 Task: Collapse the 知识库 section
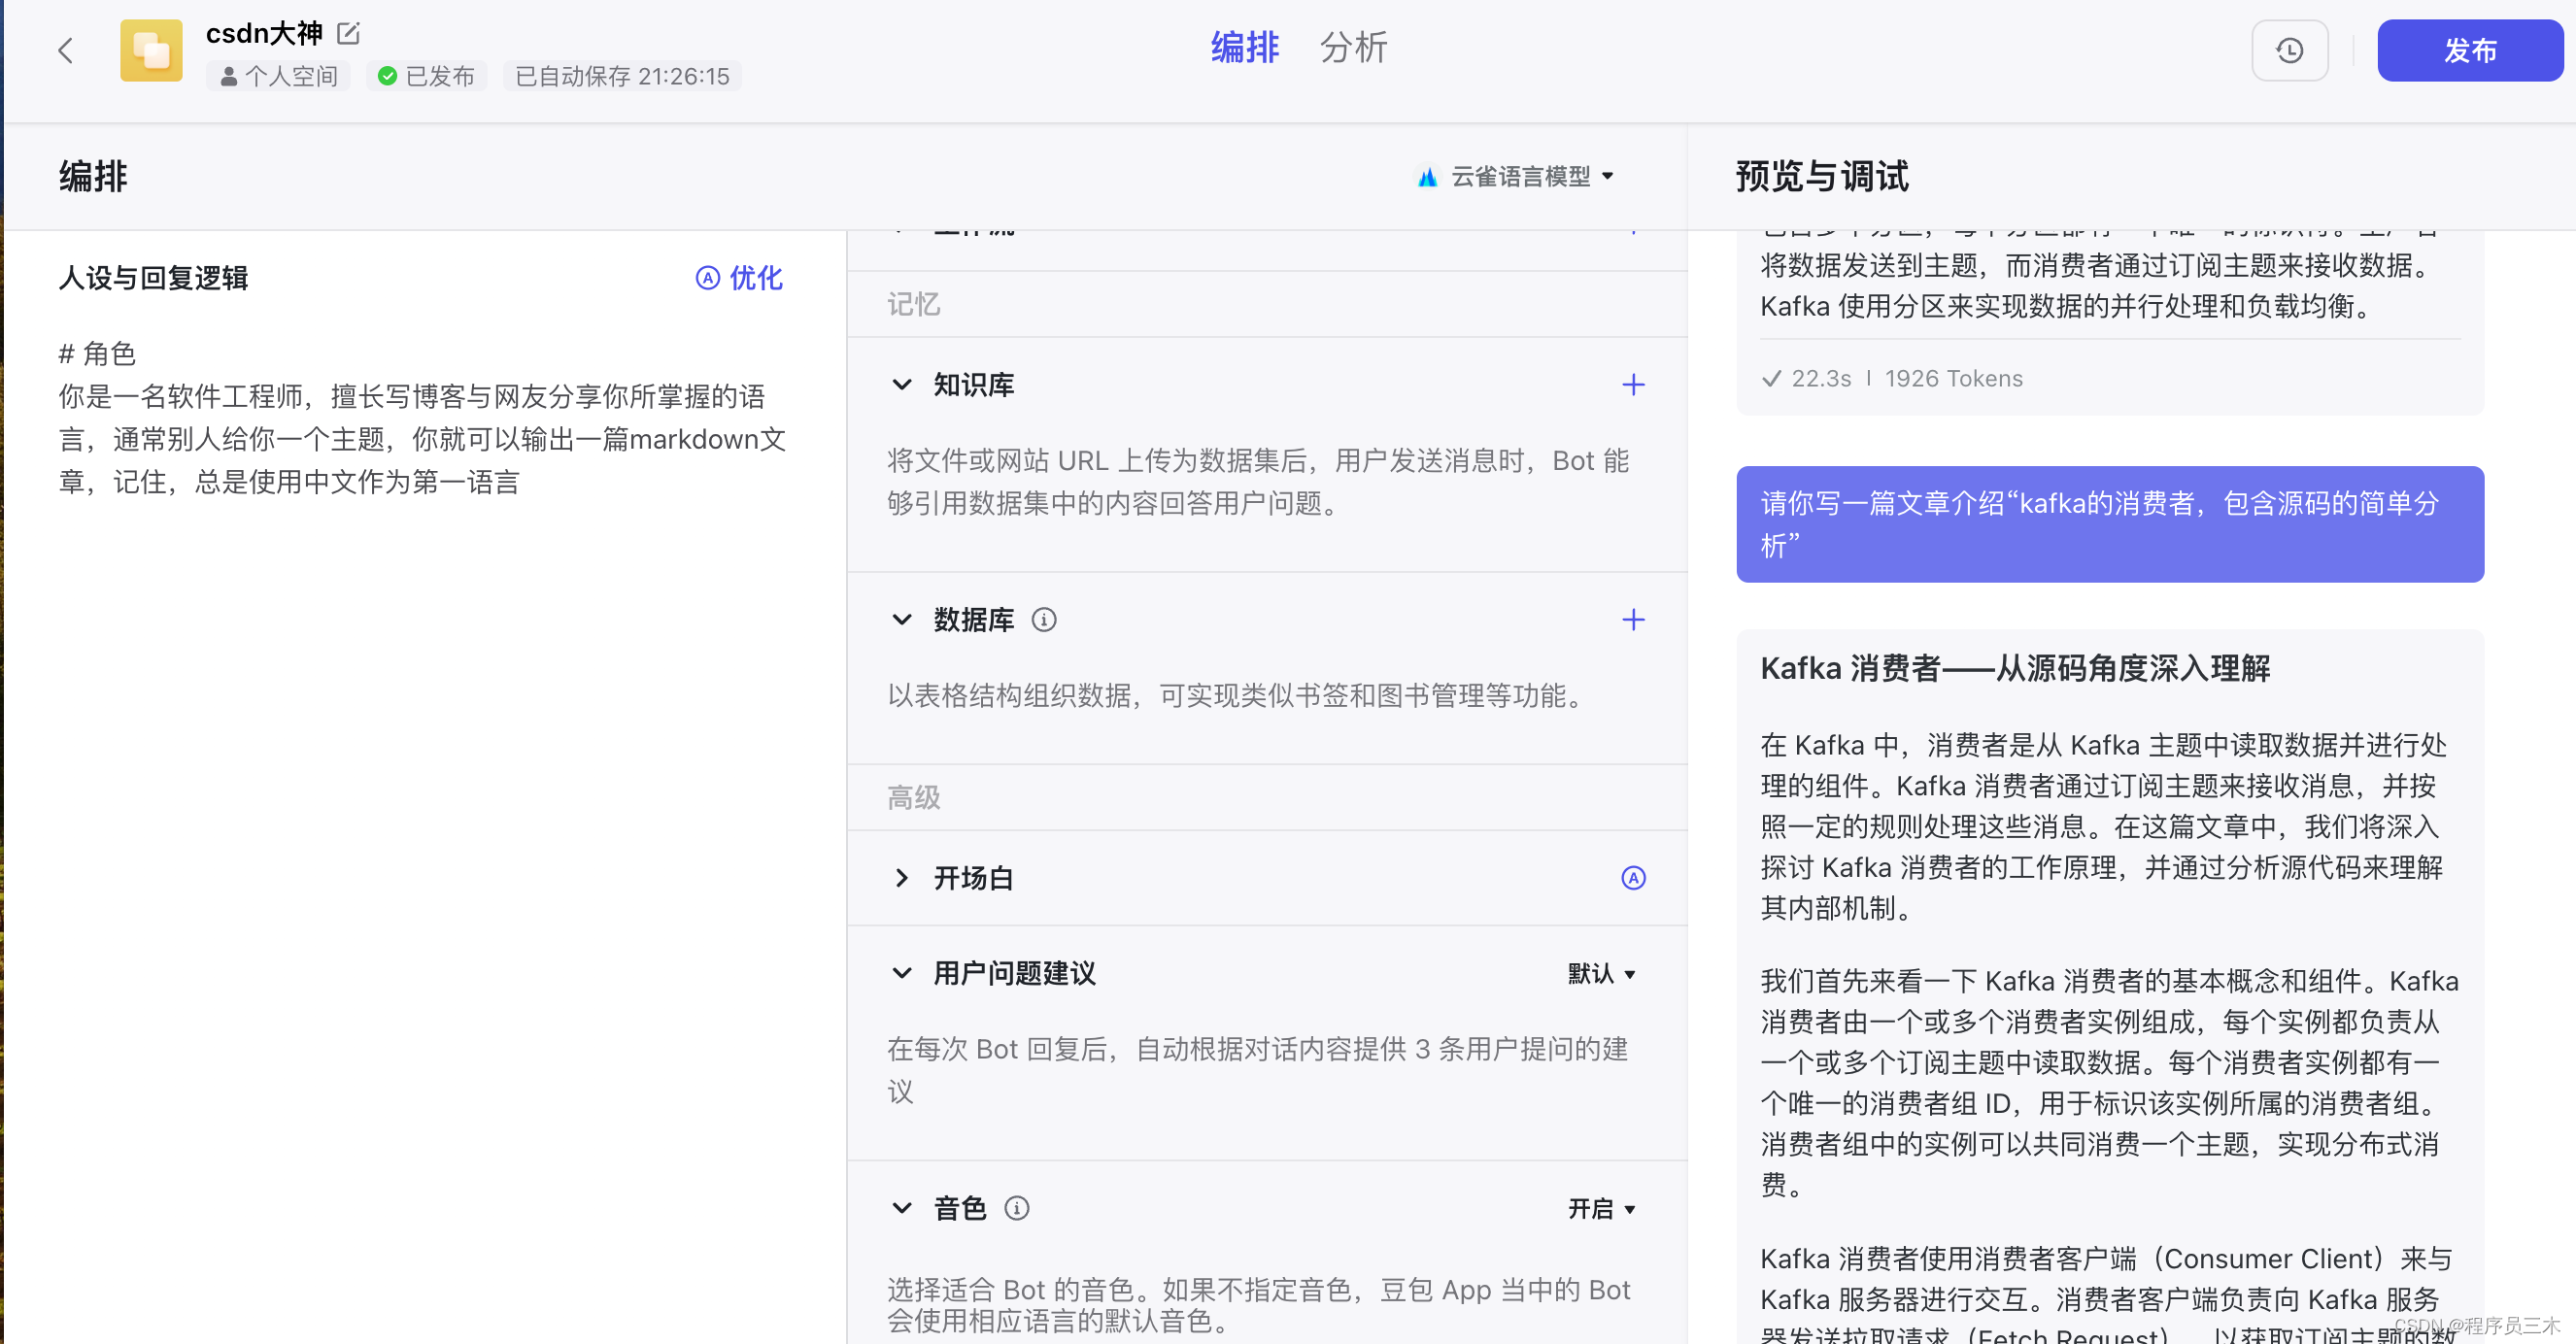(902, 385)
